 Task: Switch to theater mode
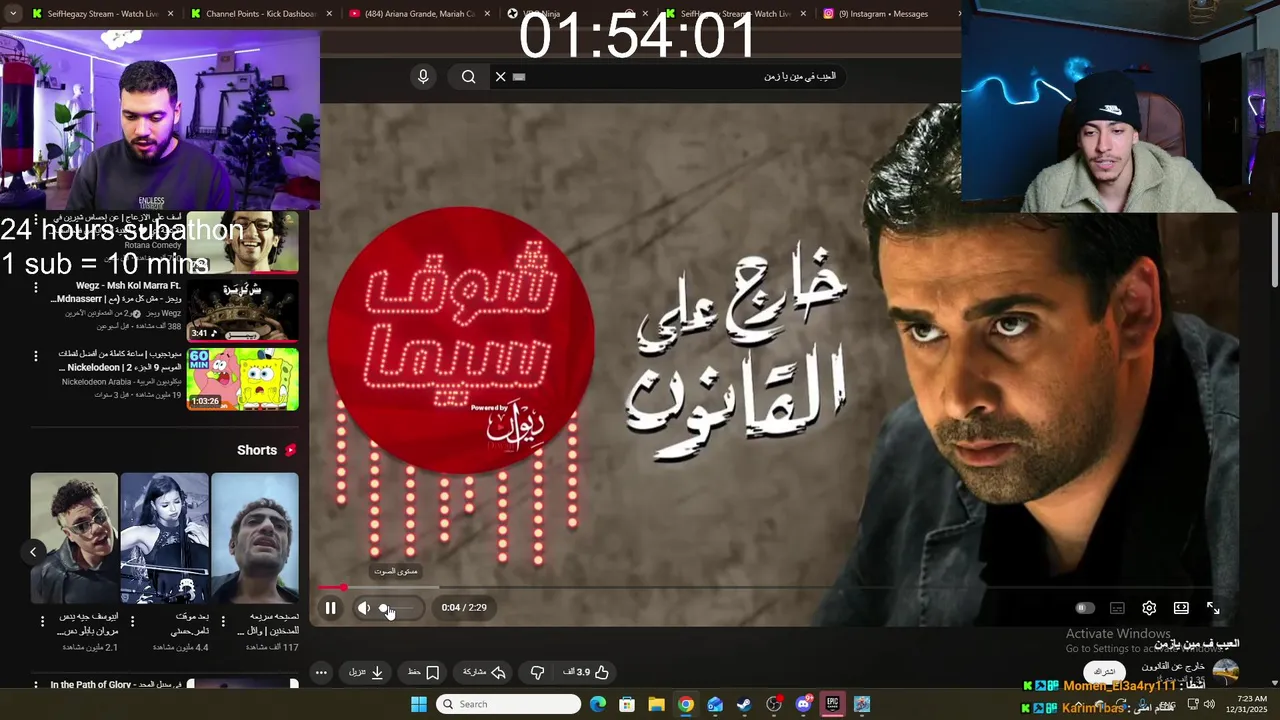tap(1181, 608)
